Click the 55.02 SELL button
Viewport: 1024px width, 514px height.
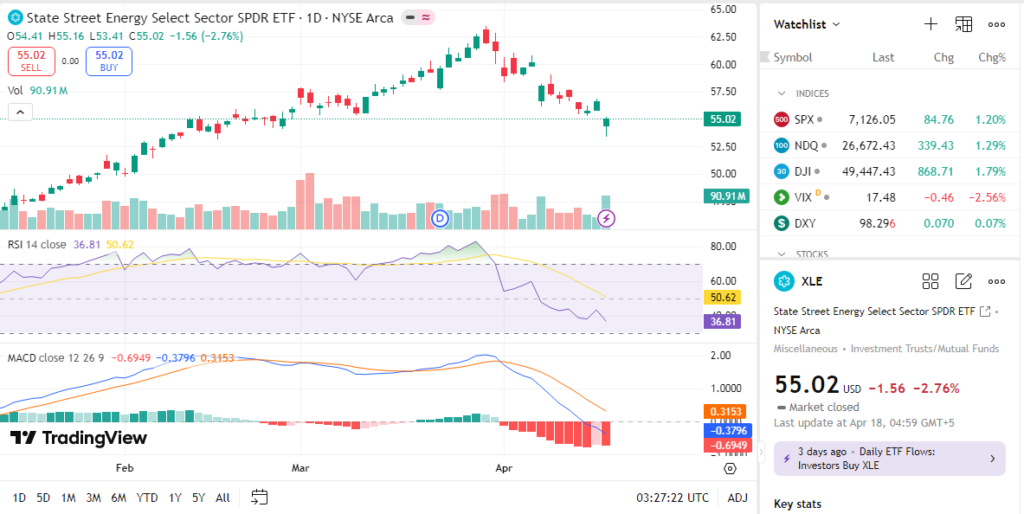click(x=31, y=61)
